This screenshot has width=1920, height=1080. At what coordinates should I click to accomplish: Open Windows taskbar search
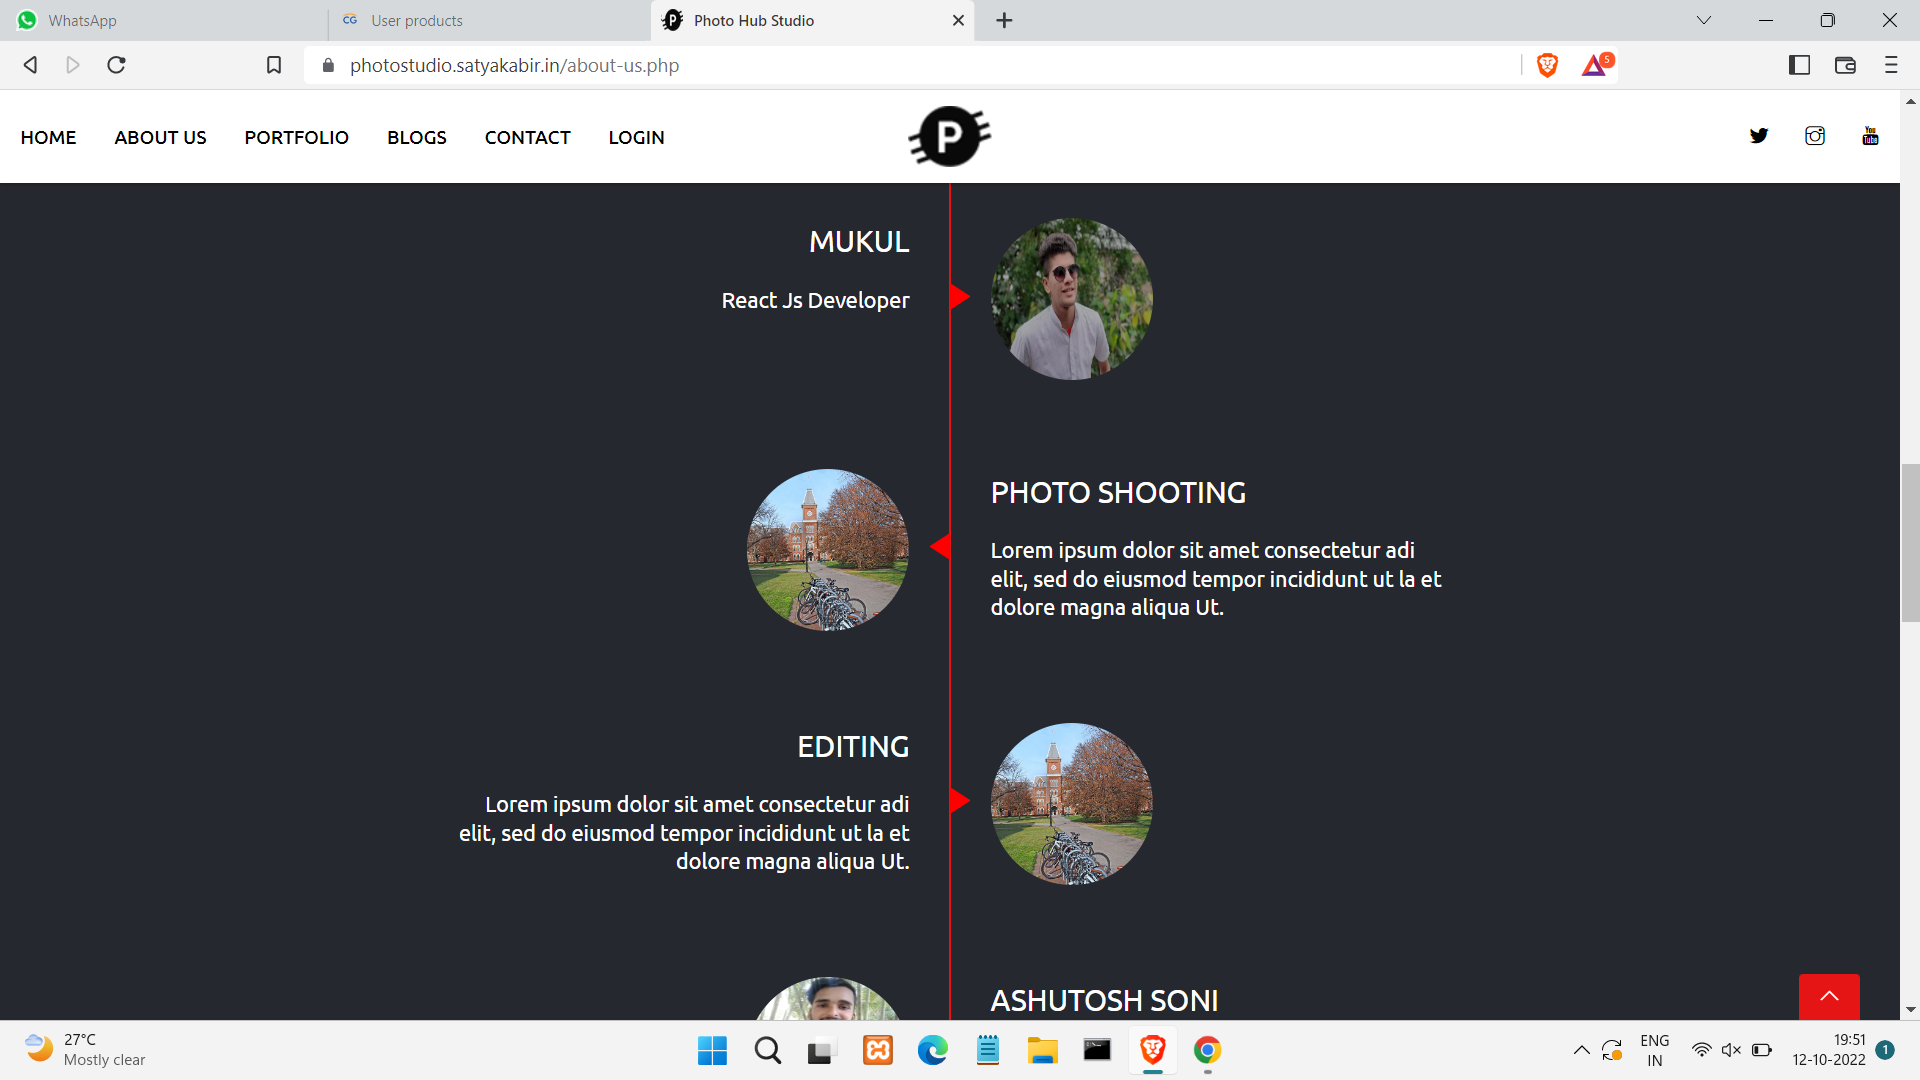tap(767, 1050)
